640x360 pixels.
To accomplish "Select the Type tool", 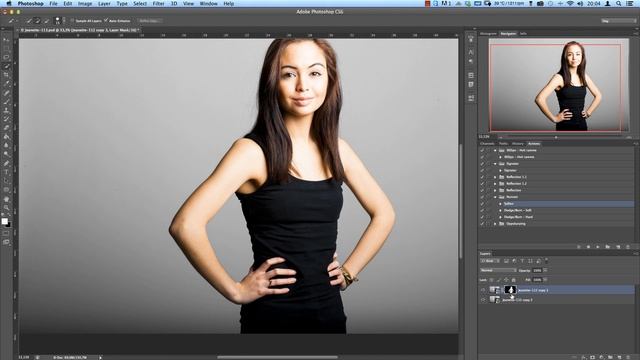I will pyautogui.click(x=6, y=172).
